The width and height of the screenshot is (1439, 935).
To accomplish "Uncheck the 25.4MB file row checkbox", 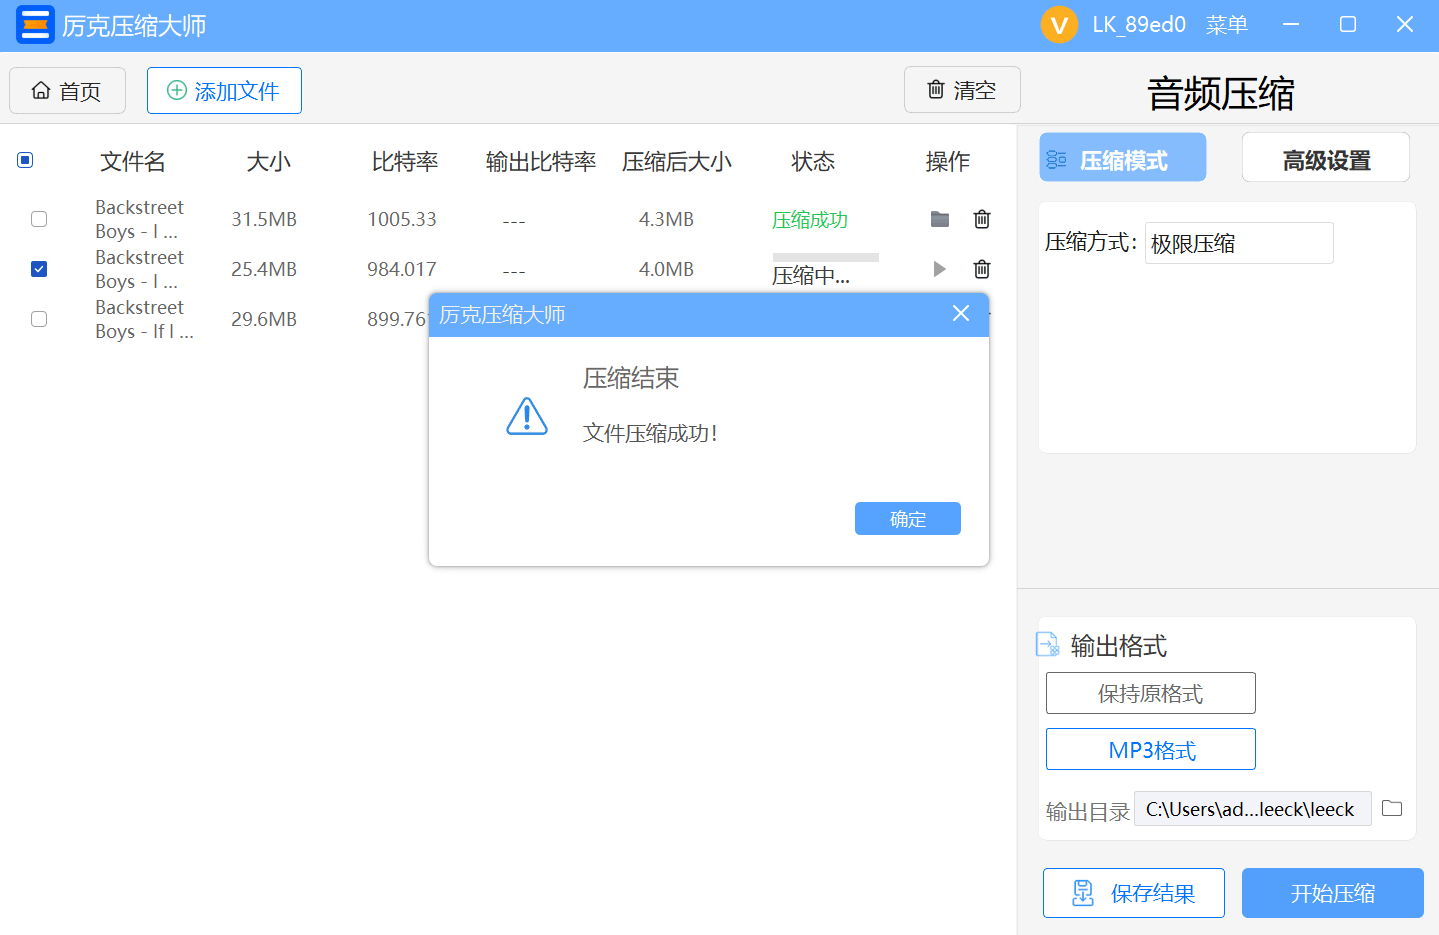I will tap(39, 269).
